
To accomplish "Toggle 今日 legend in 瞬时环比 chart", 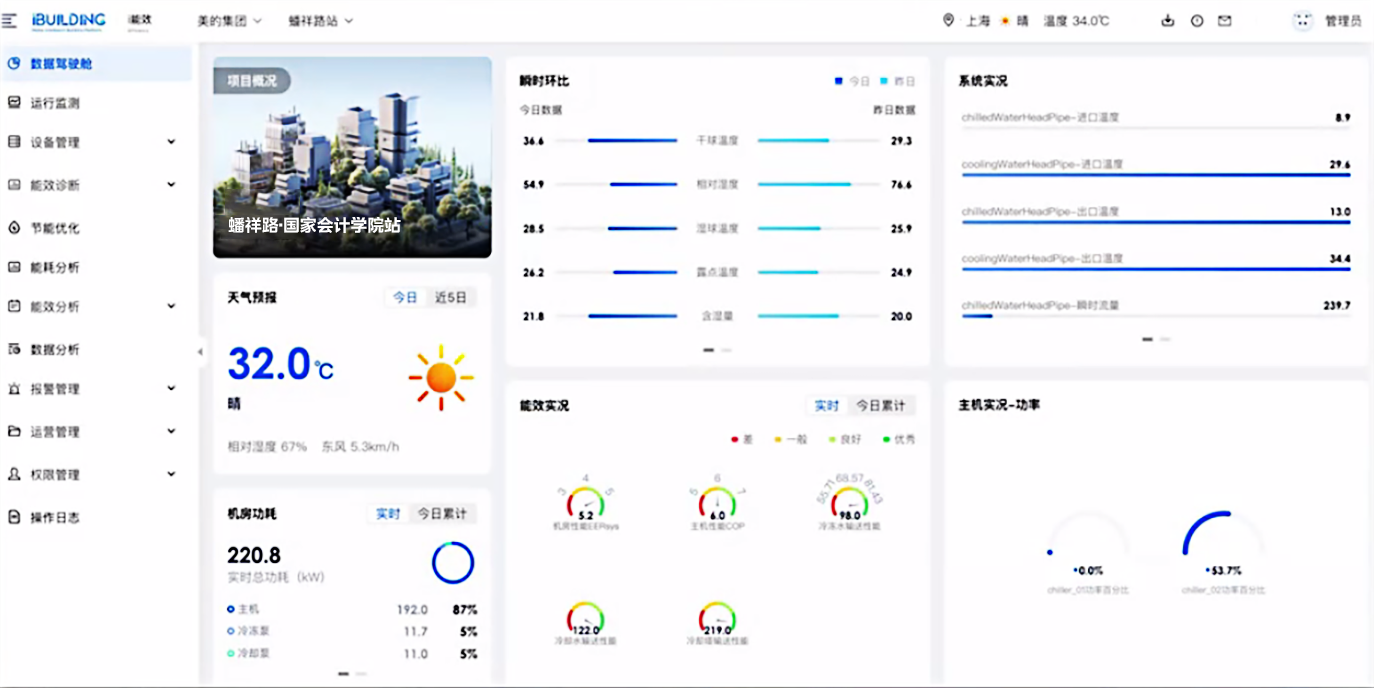I will [853, 81].
